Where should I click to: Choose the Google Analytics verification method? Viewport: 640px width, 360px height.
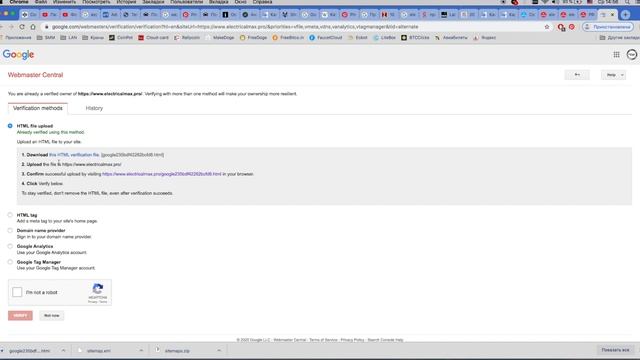coord(10,246)
